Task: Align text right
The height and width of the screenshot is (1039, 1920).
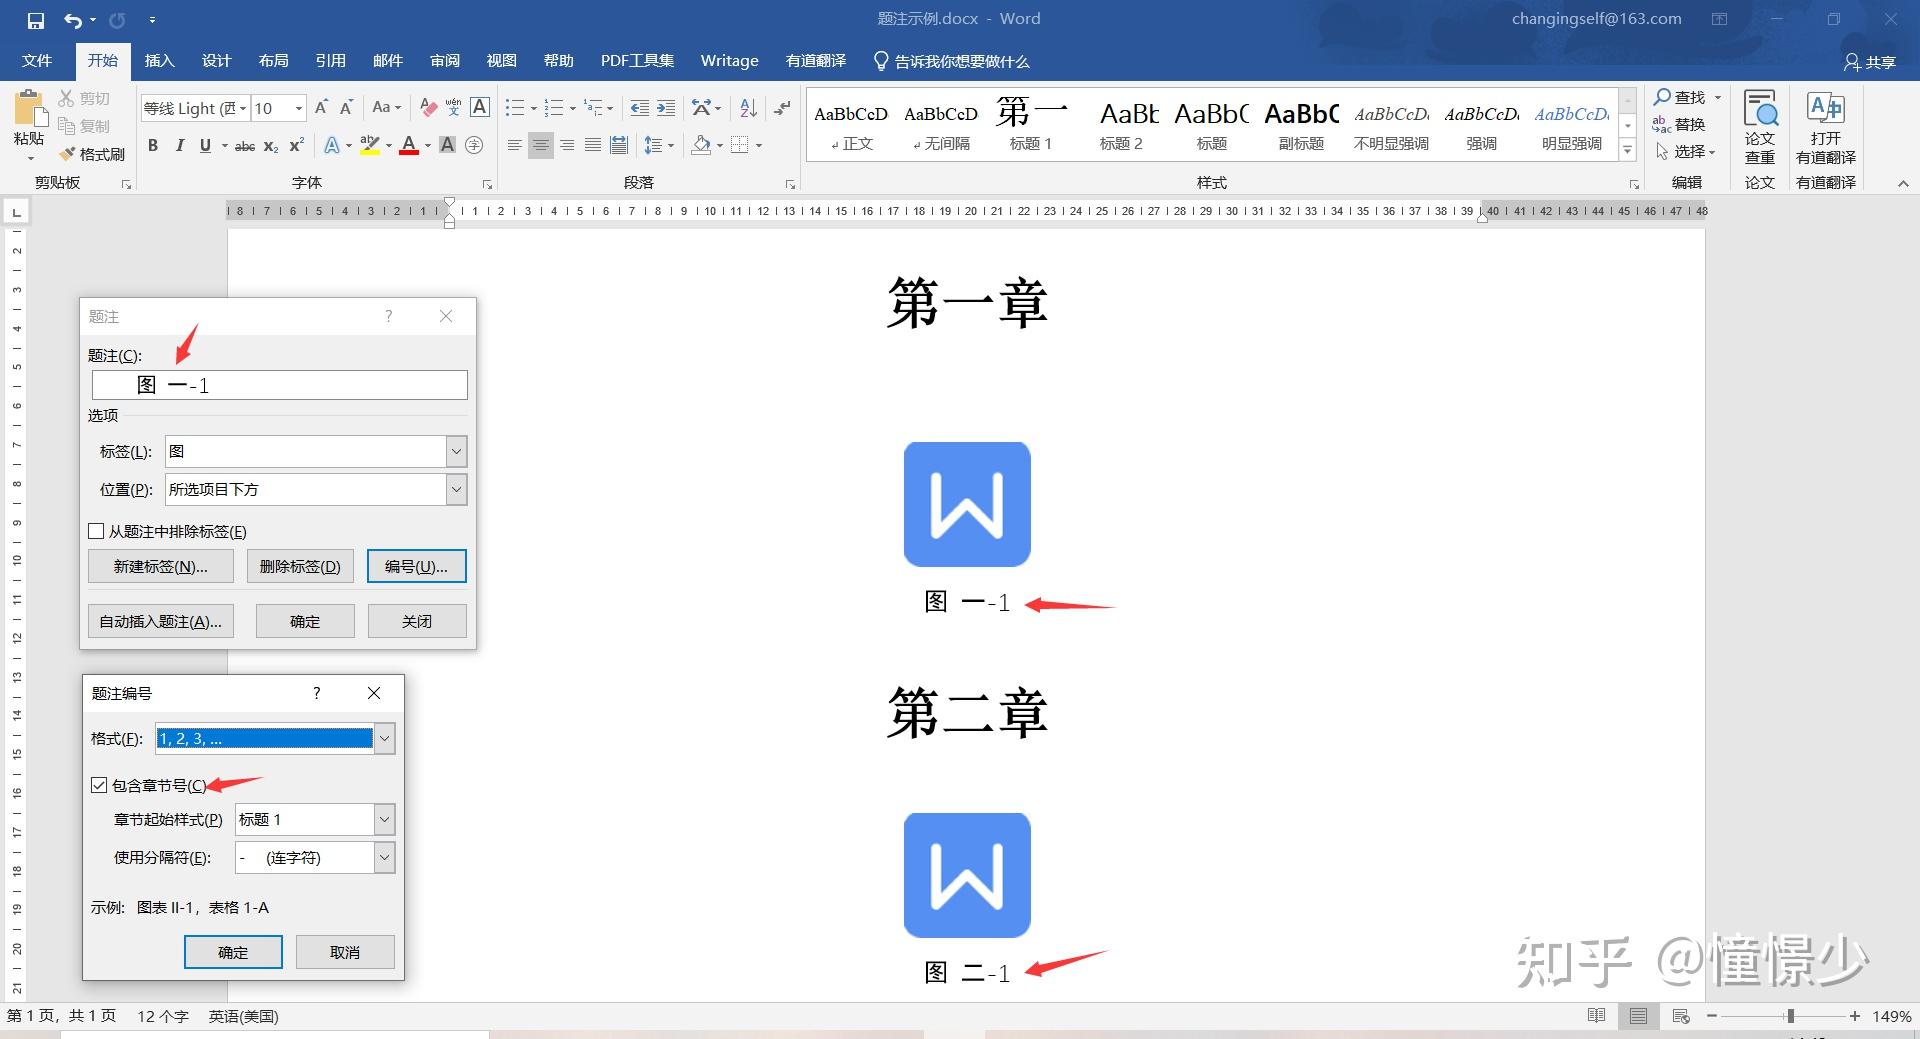Action: pyautogui.click(x=567, y=146)
